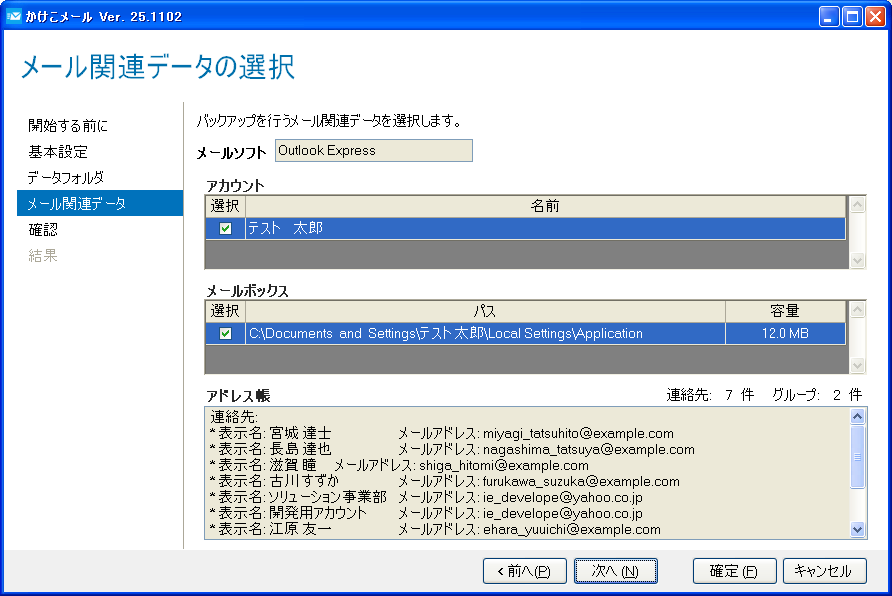Open the 確認 step in sidebar
Screen dimensions: 892x596
pyautogui.click(x=43, y=230)
